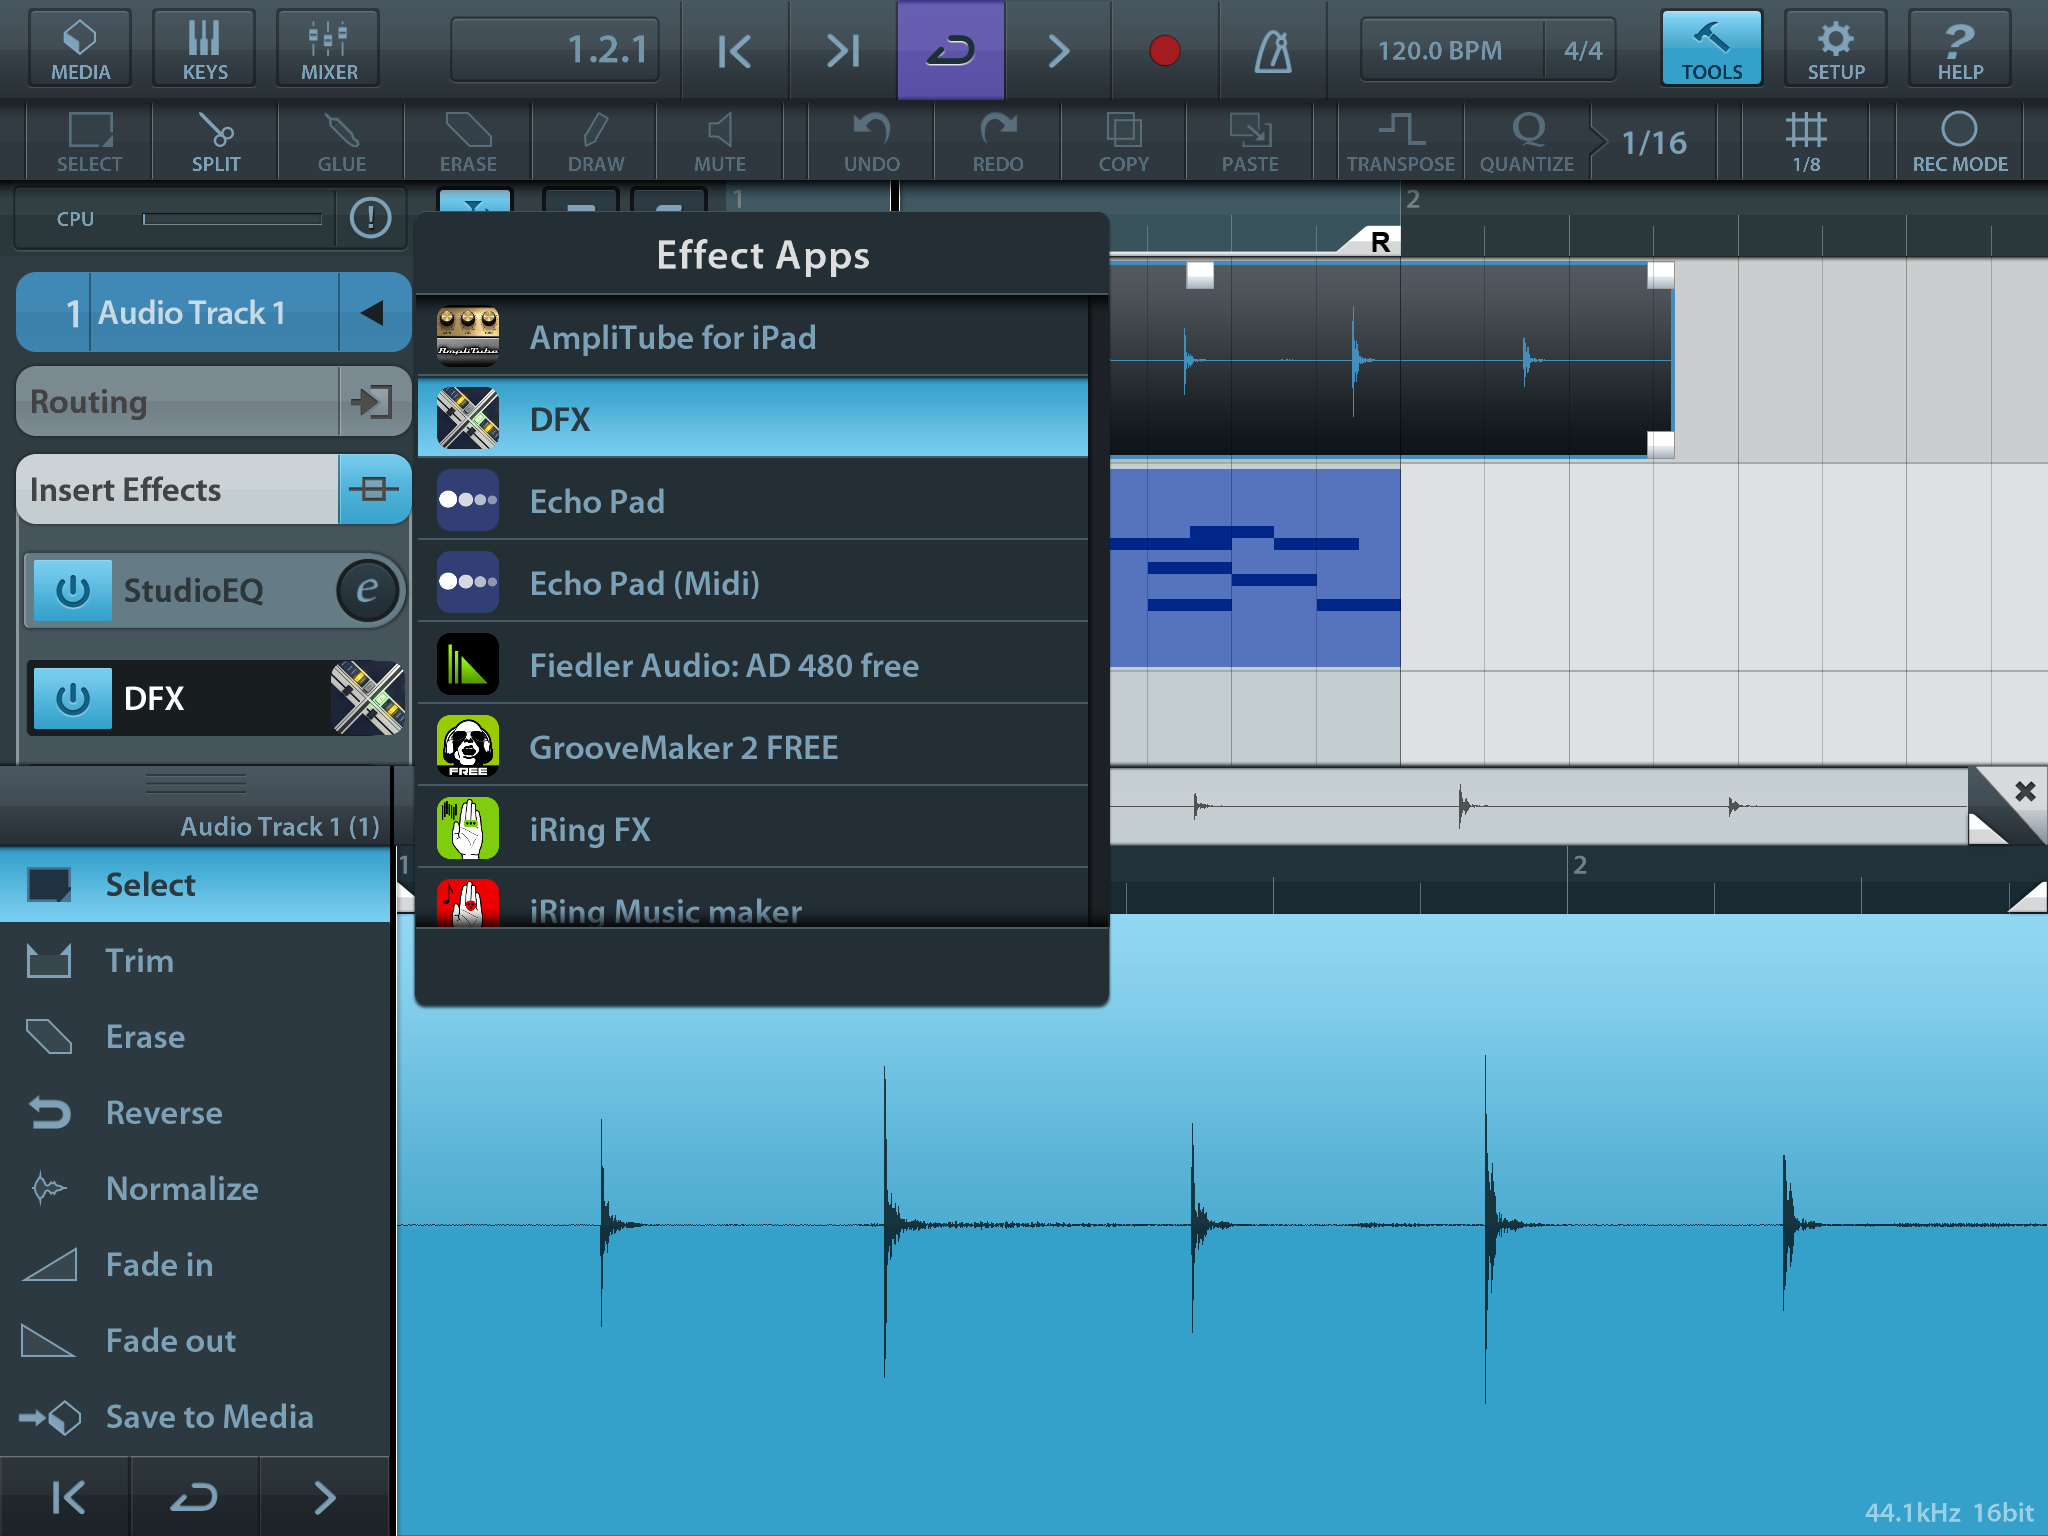2048x1536 pixels.
Task: Open the HELP overlay
Action: [1960, 49]
